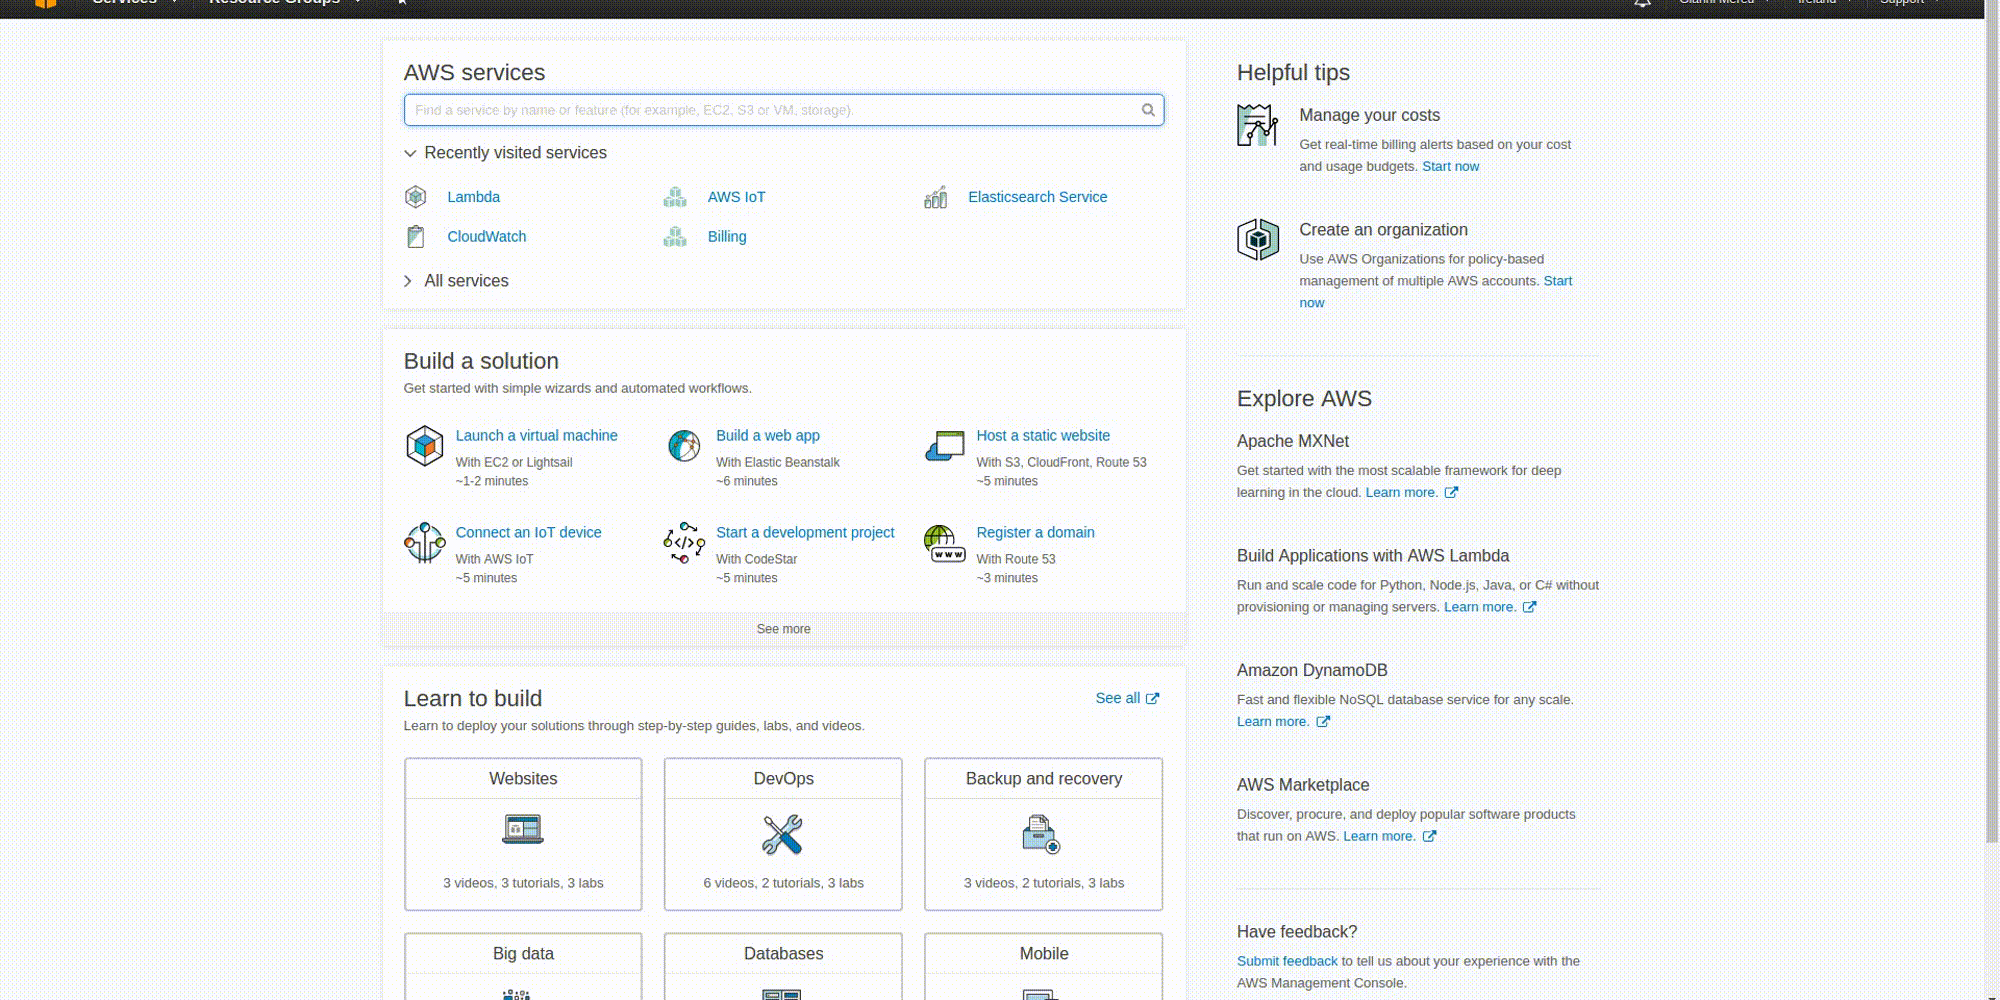Click Learn more under Amazon DynamoDB
Viewport: 2000px width, 1000px height.
[x=1273, y=722]
